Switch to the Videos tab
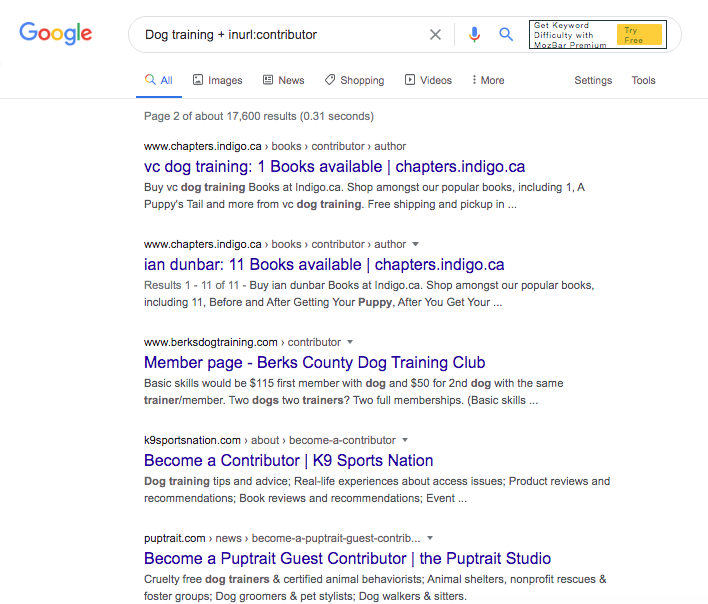708x604 pixels. pos(428,80)
